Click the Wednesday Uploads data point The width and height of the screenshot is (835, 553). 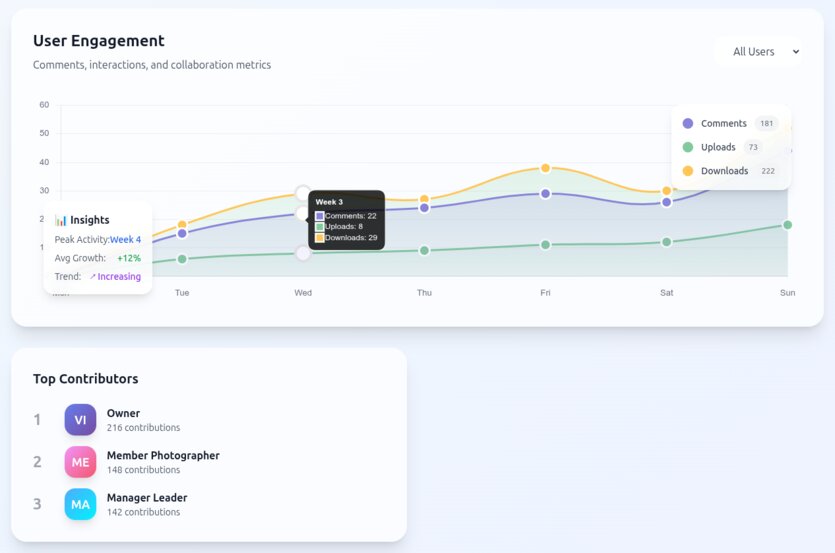click(x=303, y=253)
